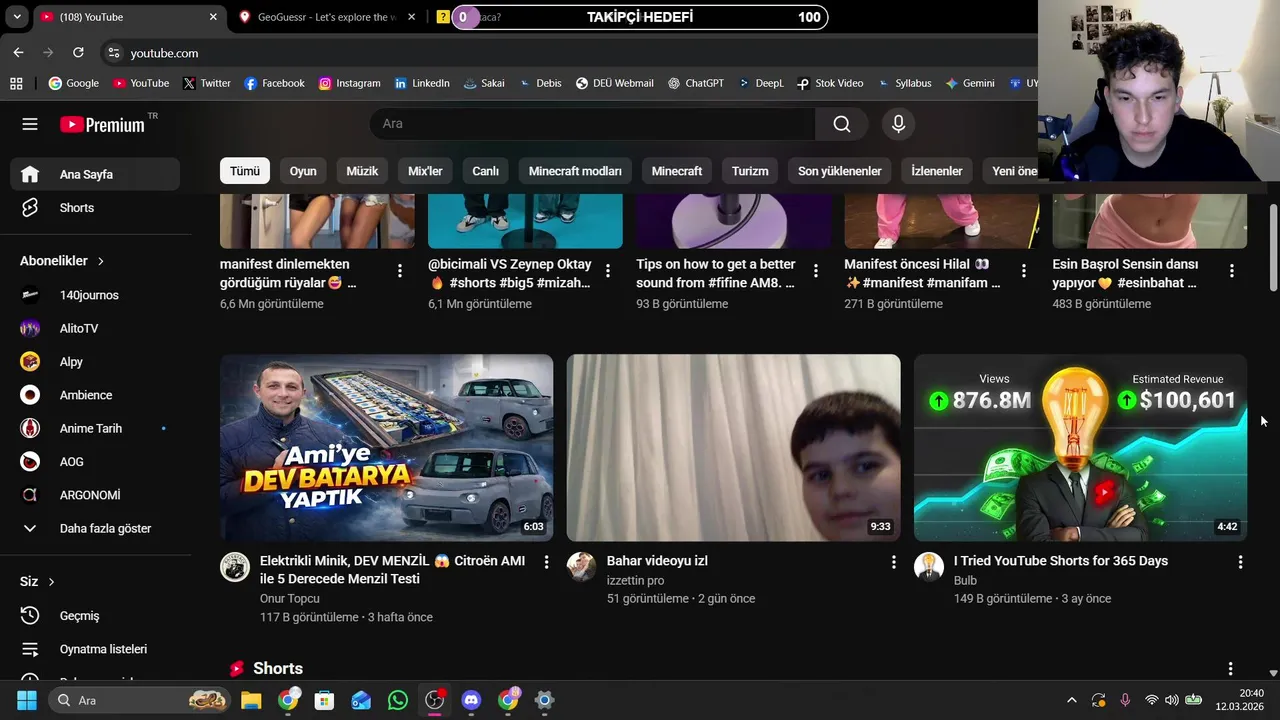Play Ami'ye Dev Batarya thumbnail video
Image resolution: width=1280 pixels, height=720 pixels.
pyautogui.click(x=386, y=448)
